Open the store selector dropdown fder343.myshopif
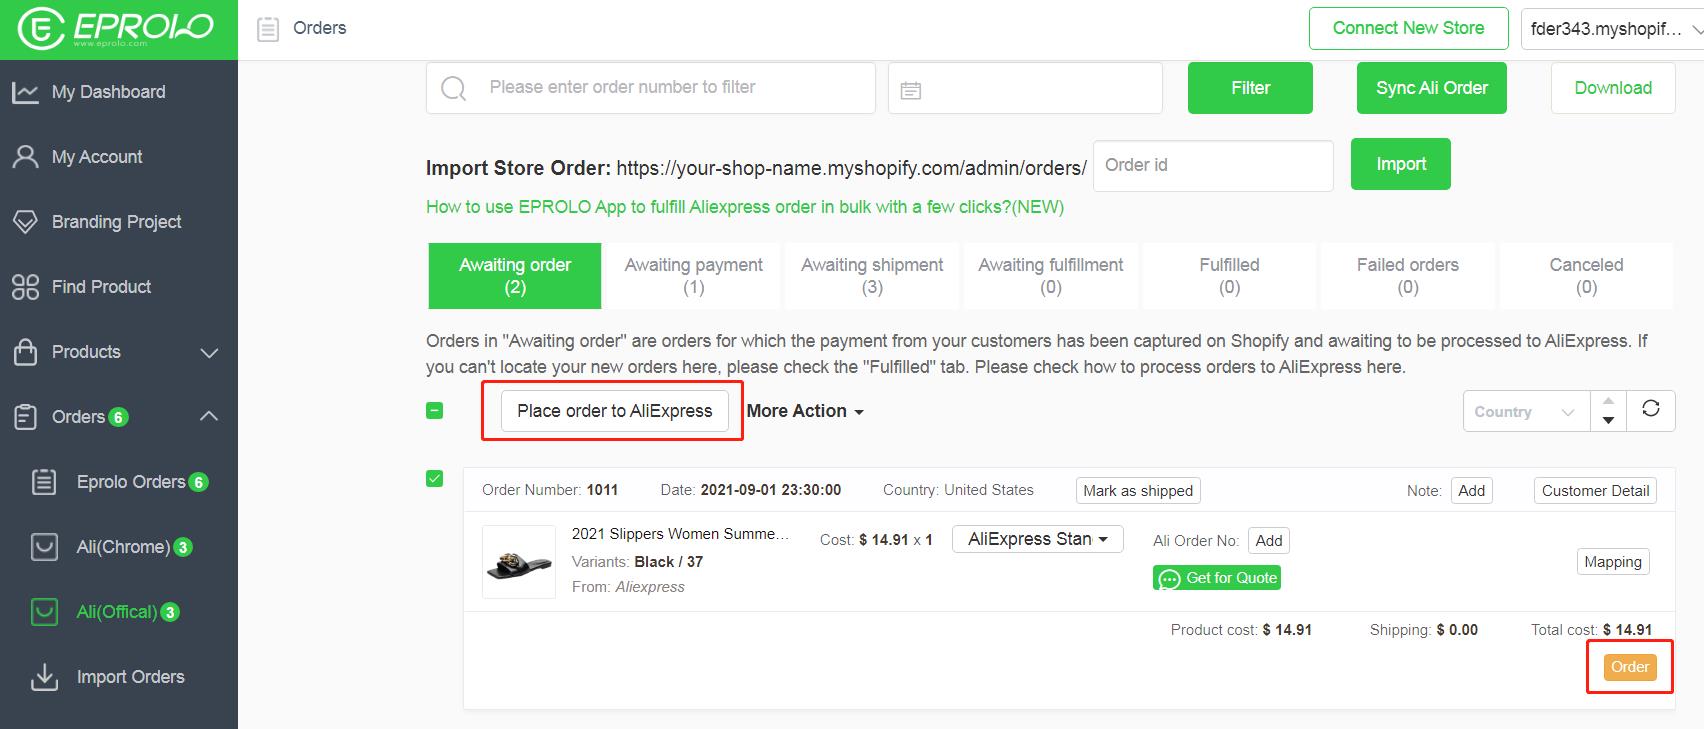1704x729 pixels. point(1612,29)
